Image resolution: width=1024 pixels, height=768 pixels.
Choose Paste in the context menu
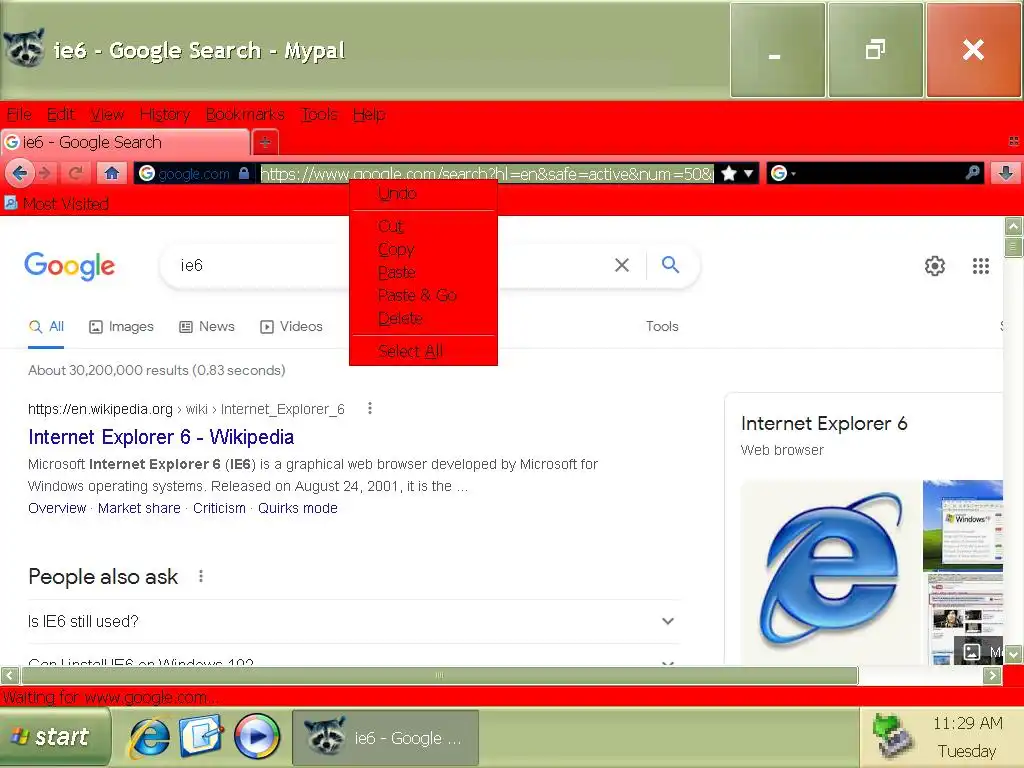pos(423,272)
